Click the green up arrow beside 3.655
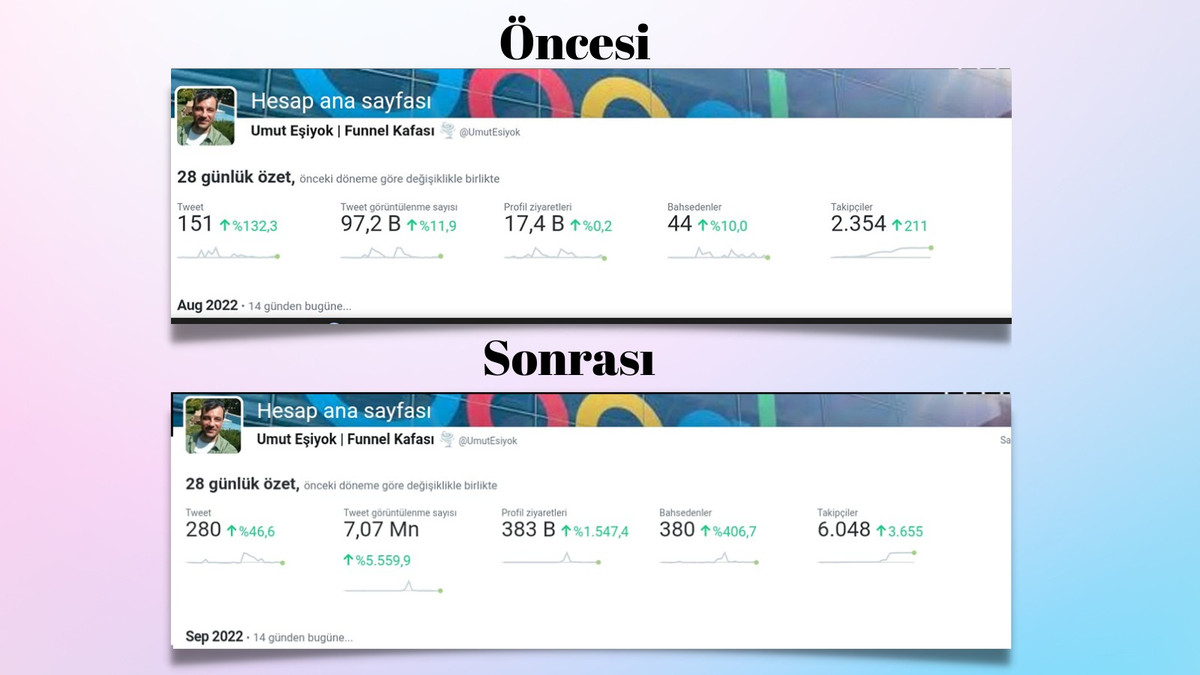This screenshot has width=1200, height=675. point(882,531)
